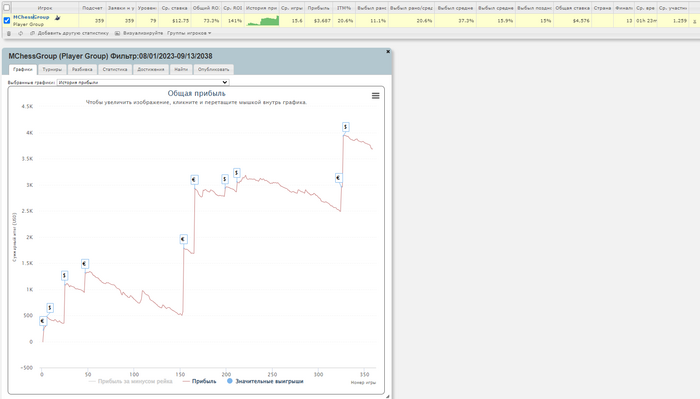Click the Визуализируйте link
The width and height of the screenshot is (700, 399).
143,33
